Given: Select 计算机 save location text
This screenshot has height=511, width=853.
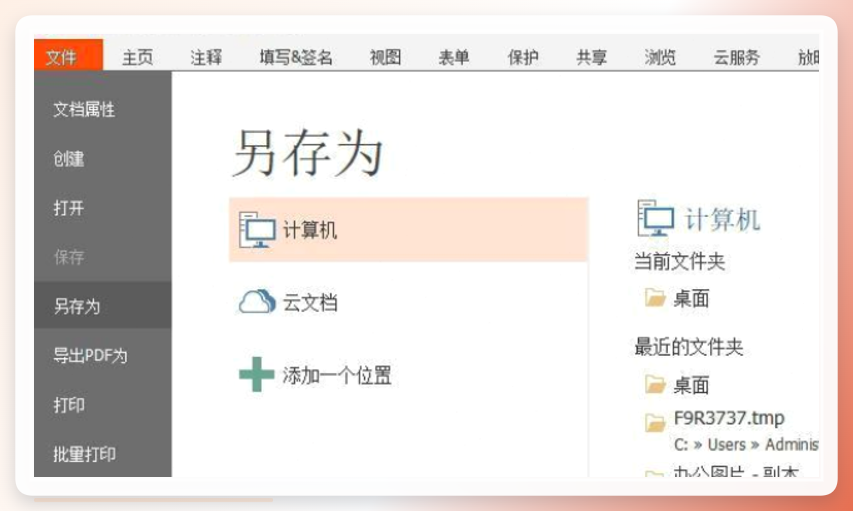Looking at the screenshot, I should coord(310,230).
